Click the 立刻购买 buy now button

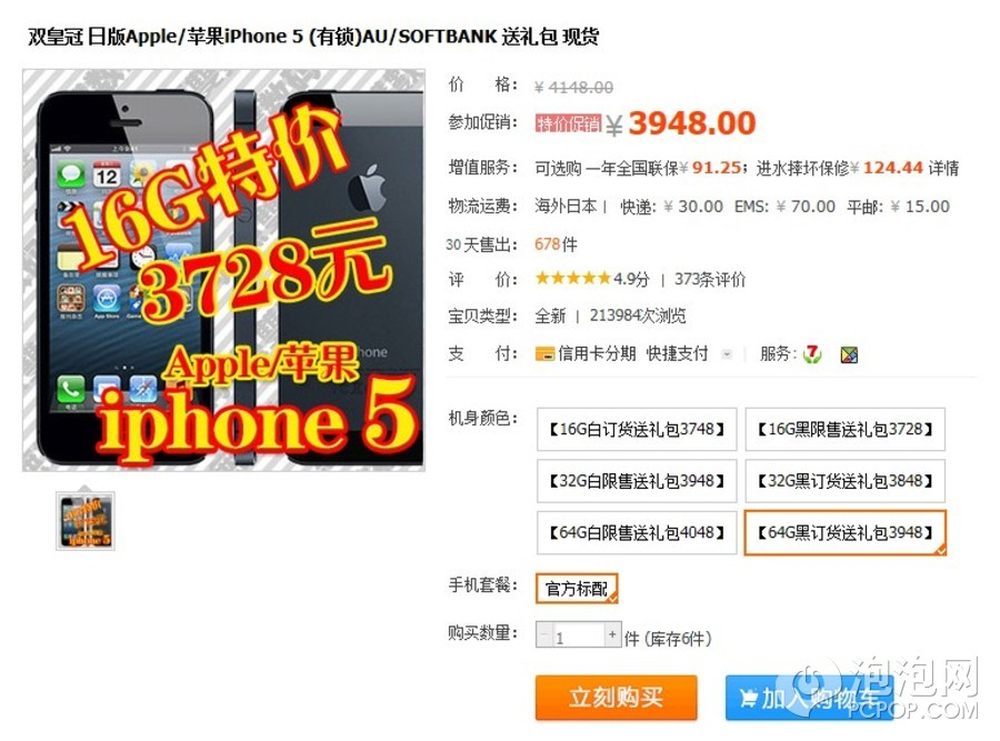[616, 698]
